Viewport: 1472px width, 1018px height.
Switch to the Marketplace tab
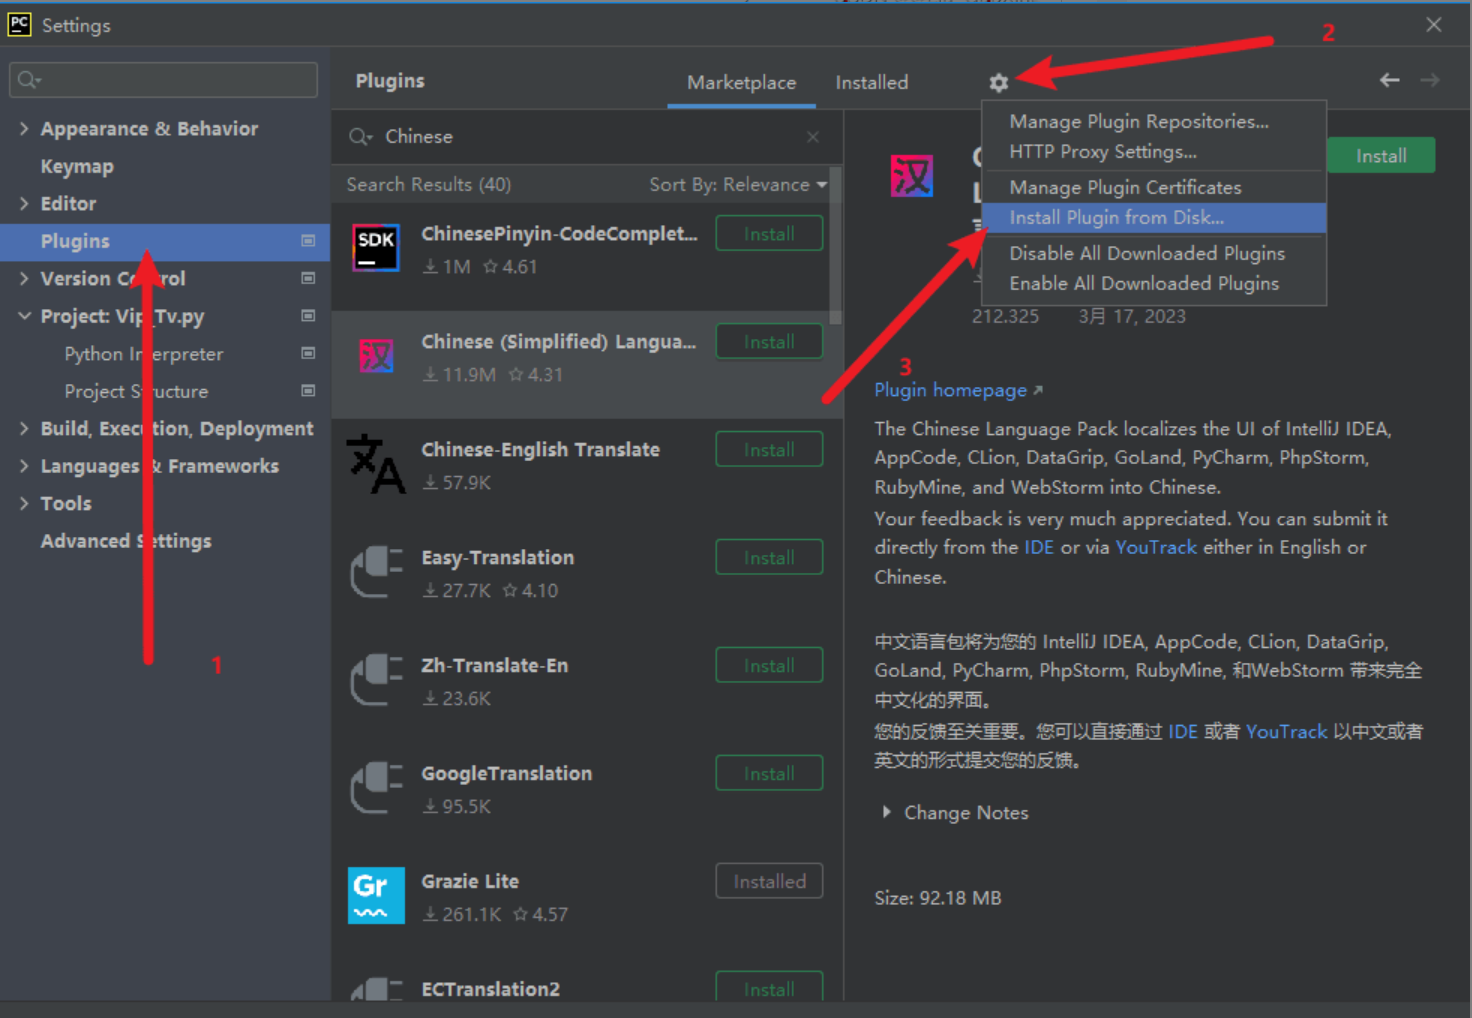pos(742,83)
